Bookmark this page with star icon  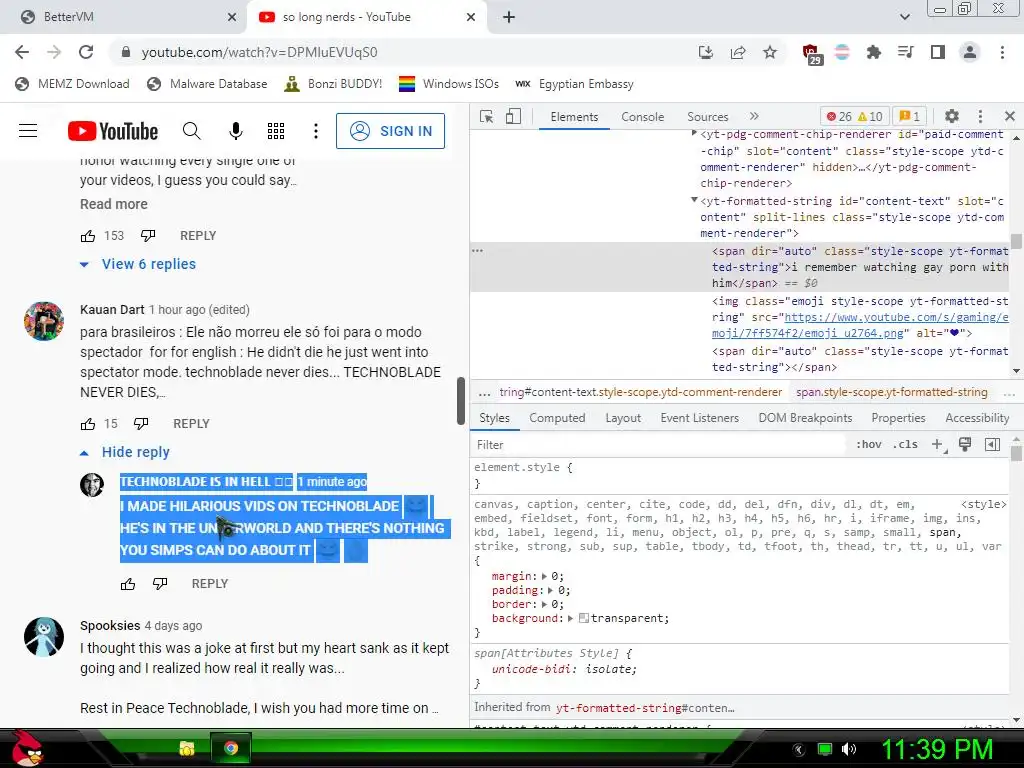point(770,52)
